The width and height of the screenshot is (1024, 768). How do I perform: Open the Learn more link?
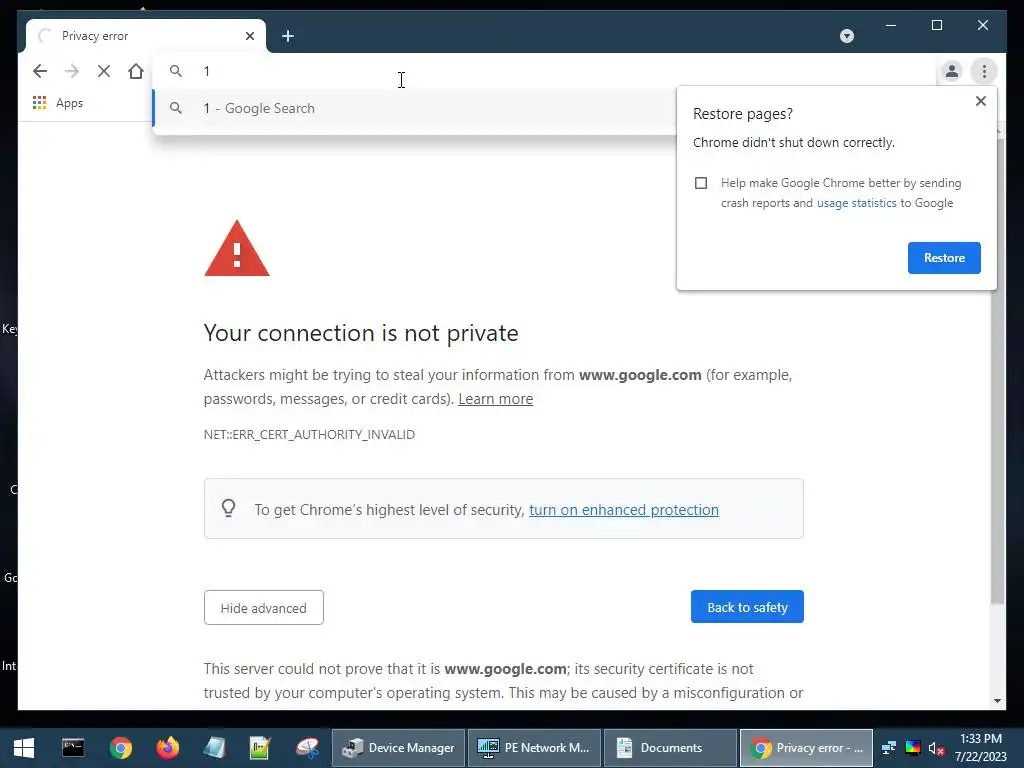click(496, 399)
